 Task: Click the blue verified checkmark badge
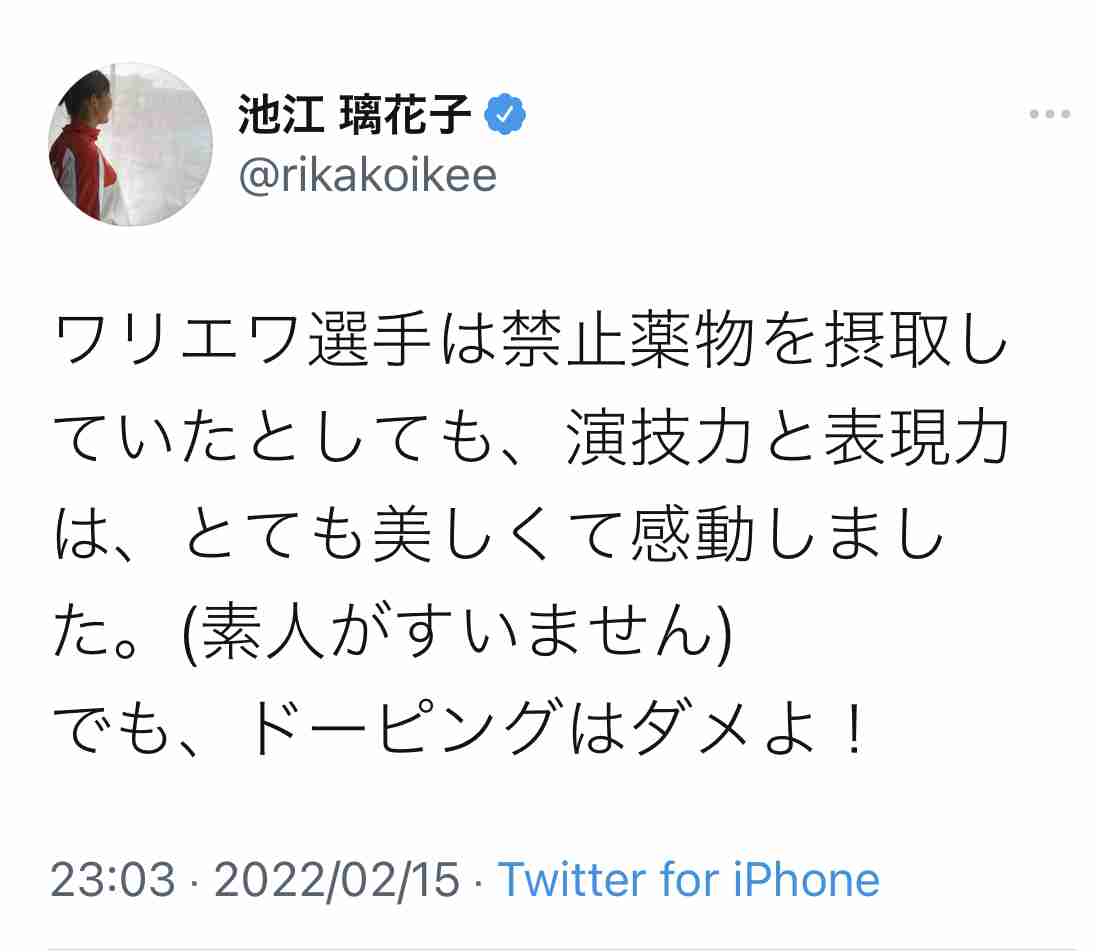click(x=505, y=114)
